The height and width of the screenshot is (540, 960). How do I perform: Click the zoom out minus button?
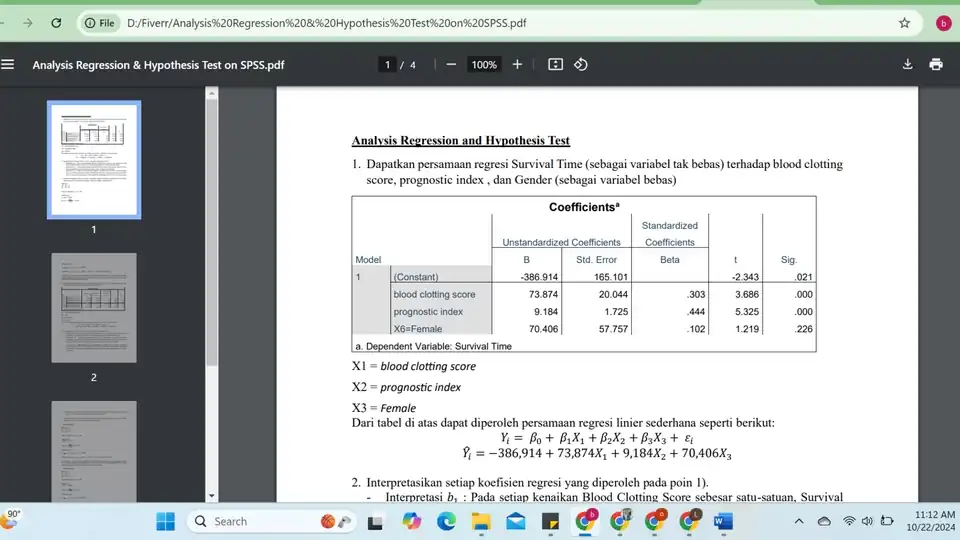pyautogui.click(x=451, y=64)
